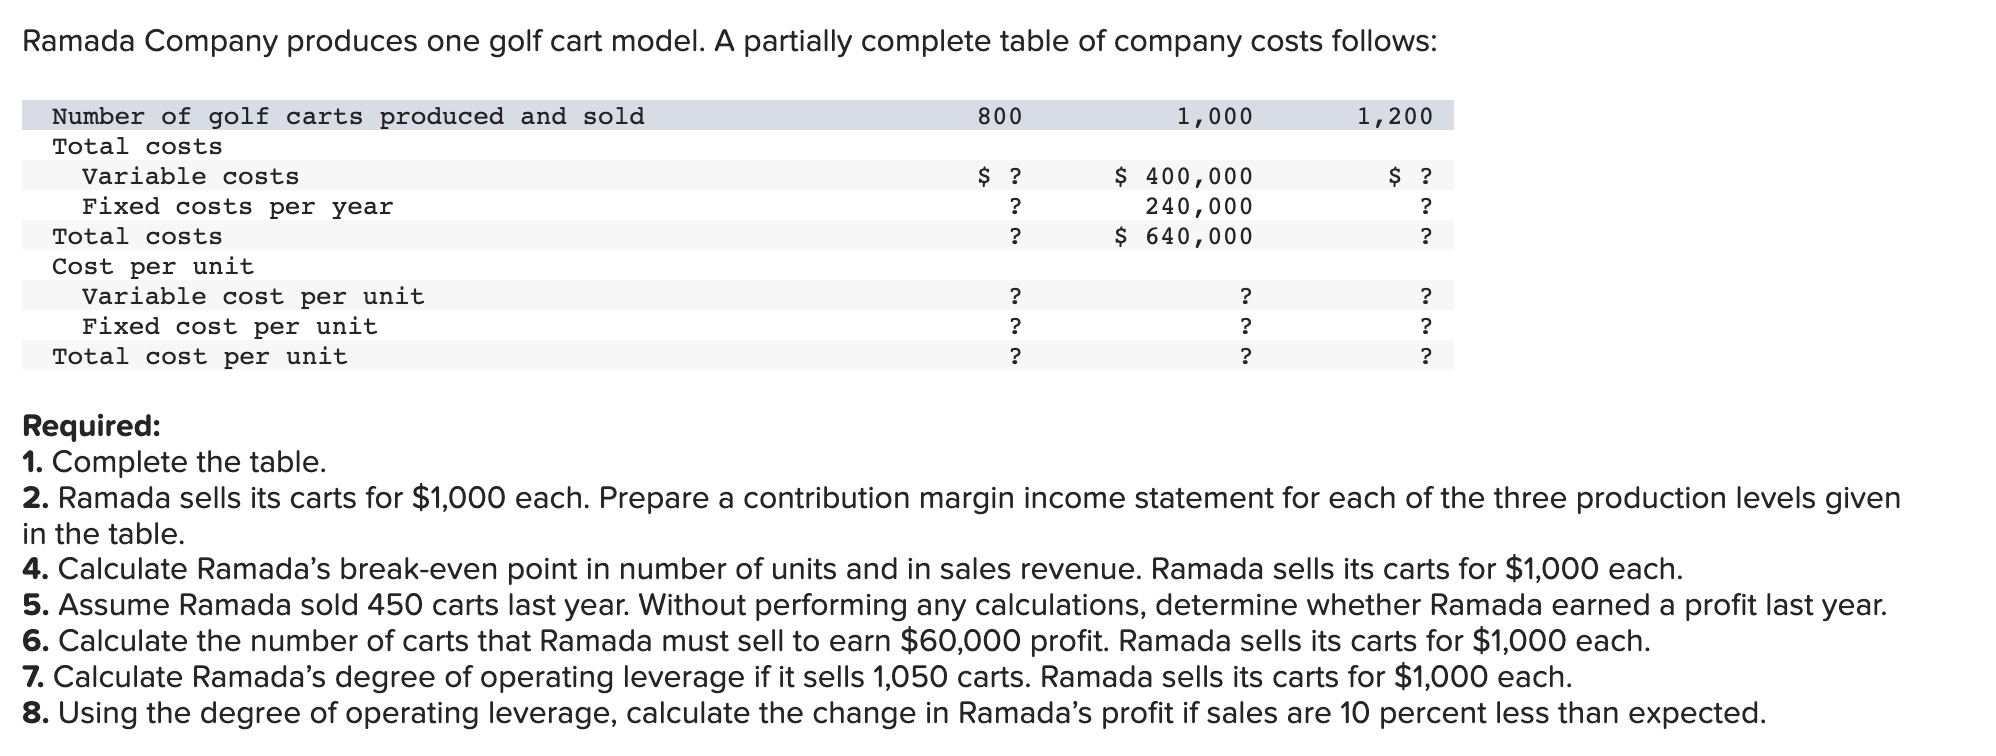Select the $400,000 variable costs value
Viewport: 1996px width, 756px height.
coord(1183,177)
